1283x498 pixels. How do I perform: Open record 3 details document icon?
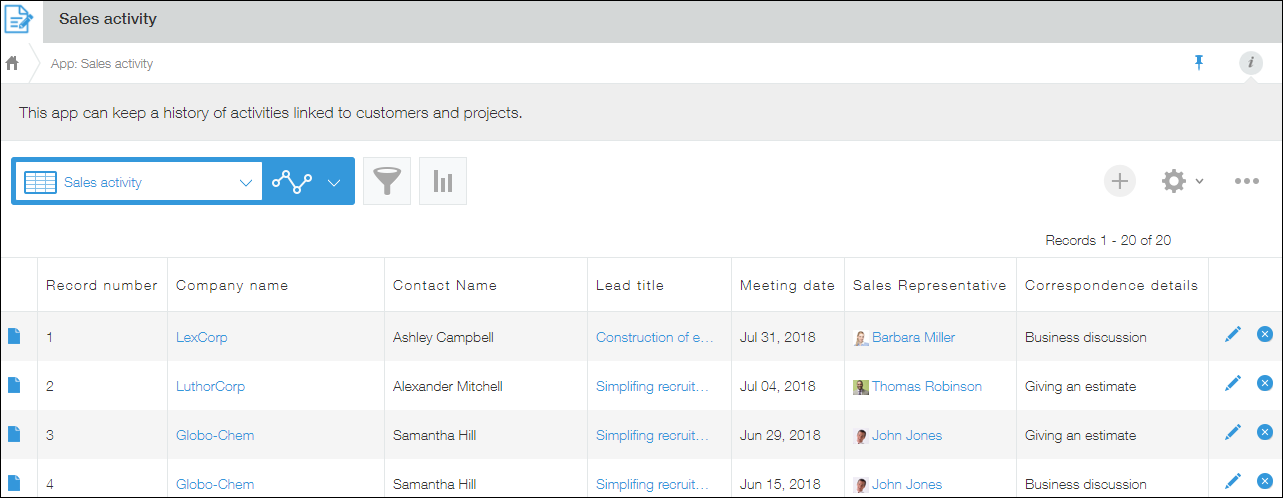pyautogui.click(x=14, y=435)
